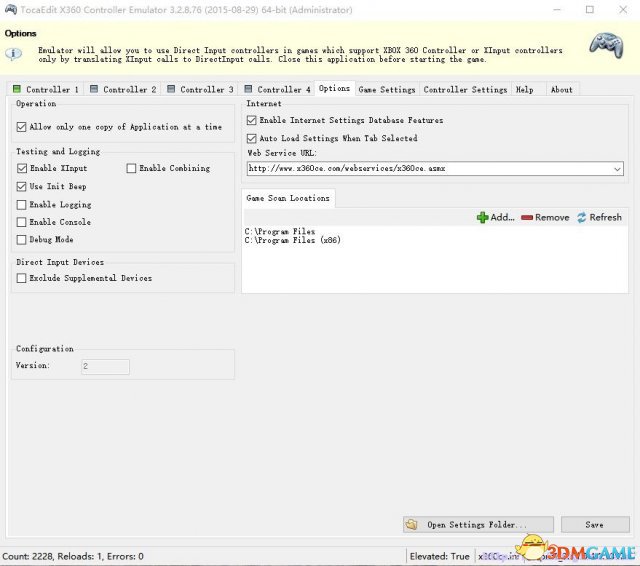
Task: Switch to Controller 2 tab
Action: tap(122, 89)
